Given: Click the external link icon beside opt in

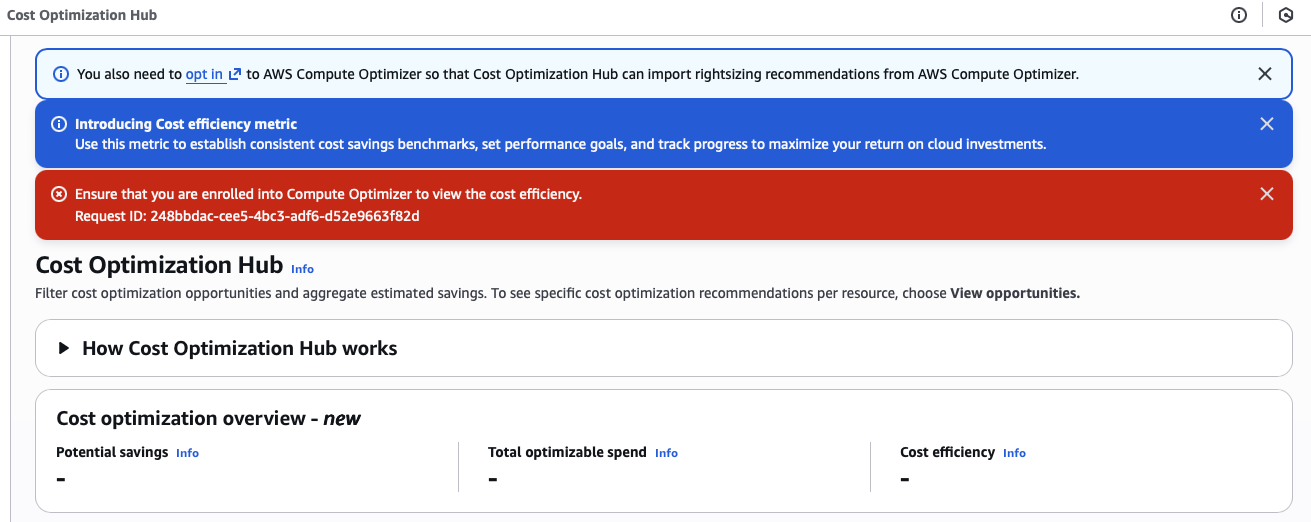Looking at the screenshot, I should [235, 74].
